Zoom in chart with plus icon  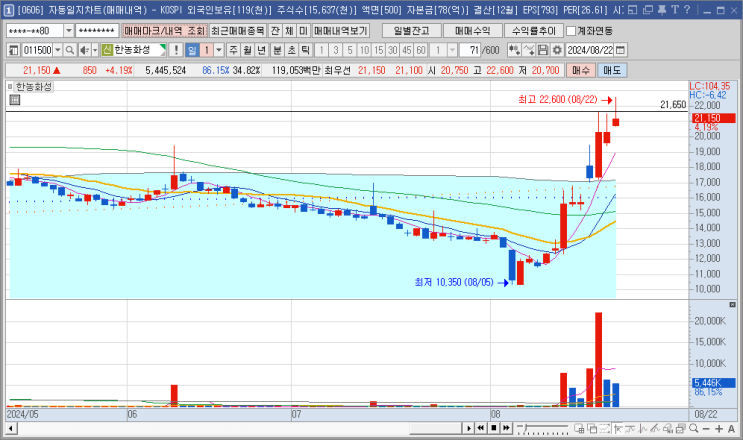pos(719,428)
